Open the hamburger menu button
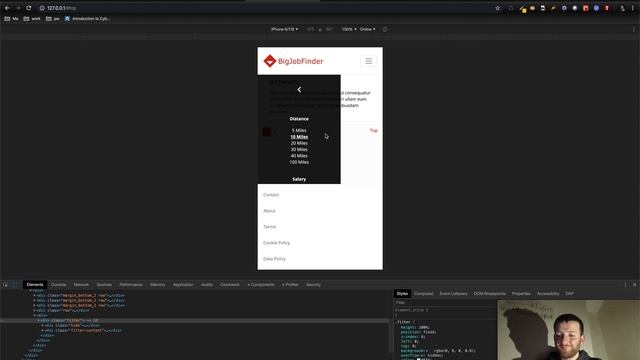This screenshot has height=360, width=640. (369, 61)
